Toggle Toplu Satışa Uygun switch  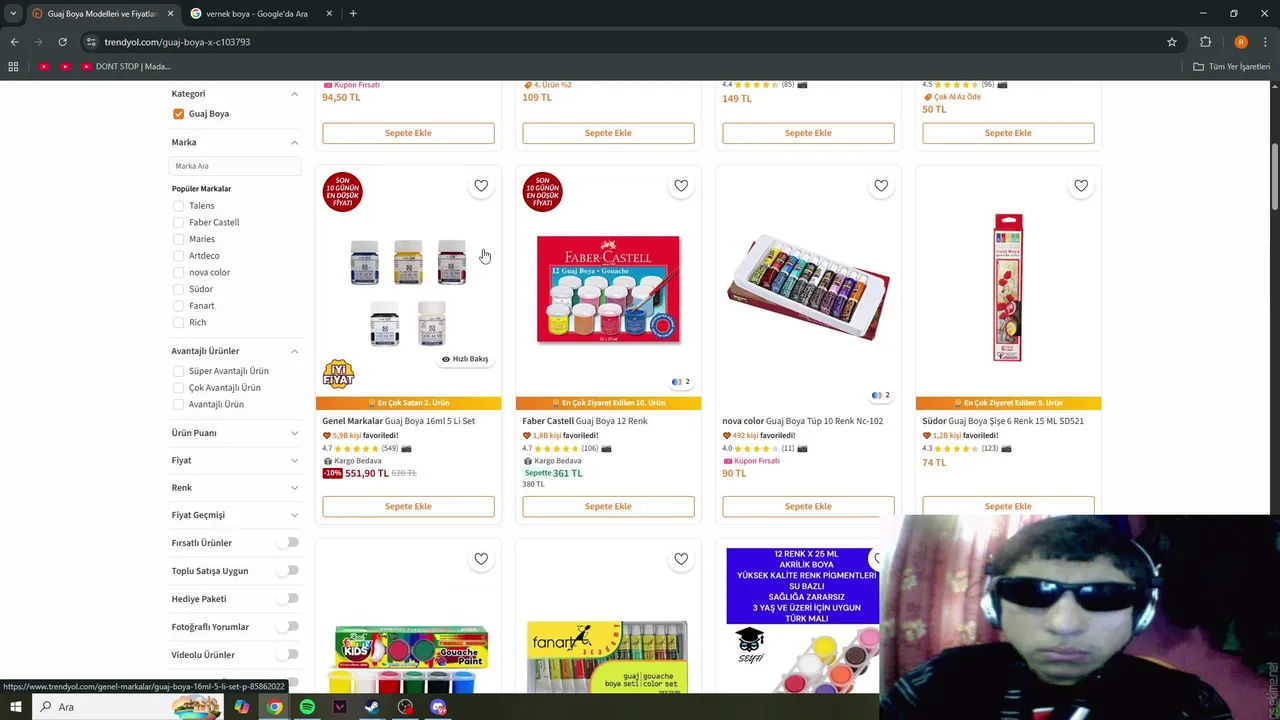(288, 571)
